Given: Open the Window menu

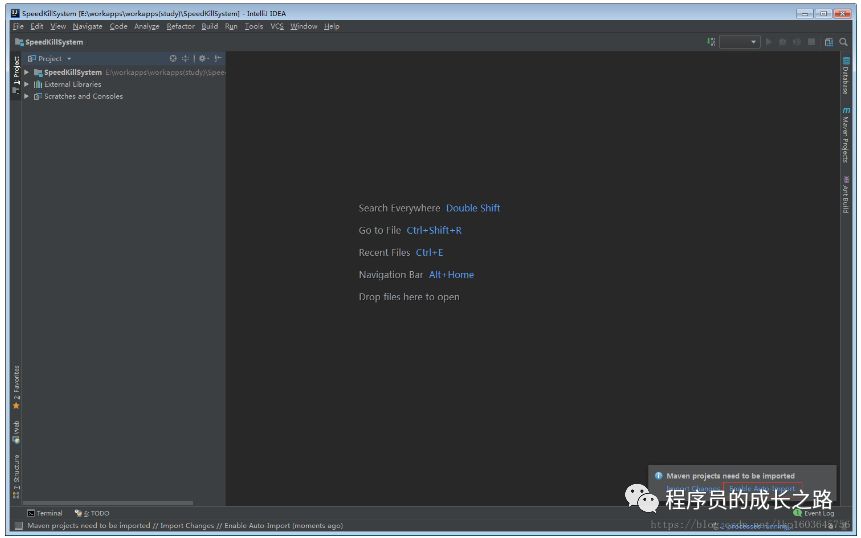Looking at the screenshot, I should [304, 26].
